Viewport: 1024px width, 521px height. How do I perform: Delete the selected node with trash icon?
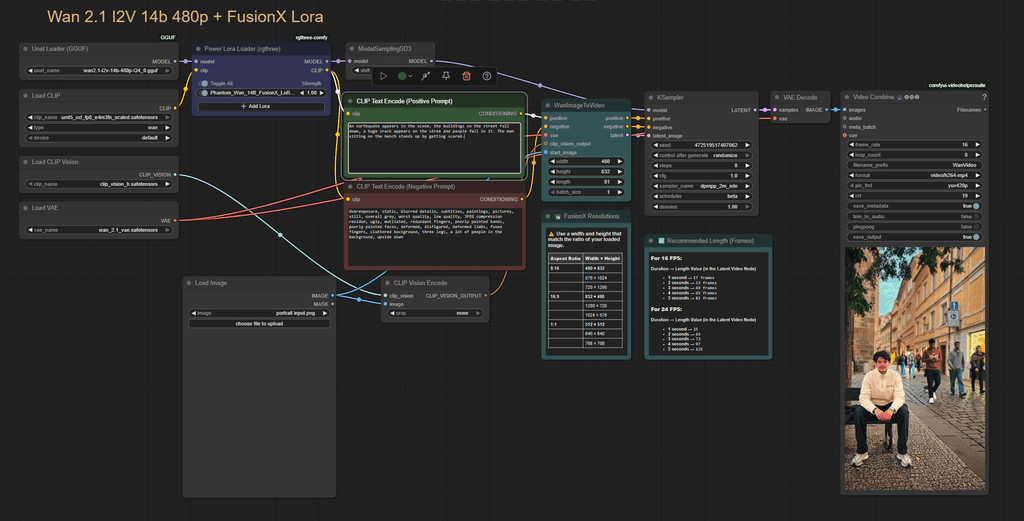466,76
